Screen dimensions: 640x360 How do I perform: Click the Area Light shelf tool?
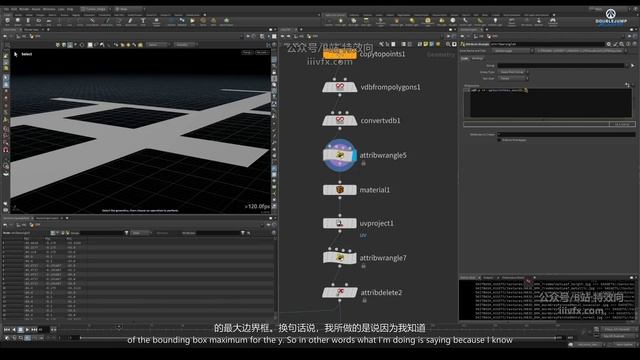366,21
